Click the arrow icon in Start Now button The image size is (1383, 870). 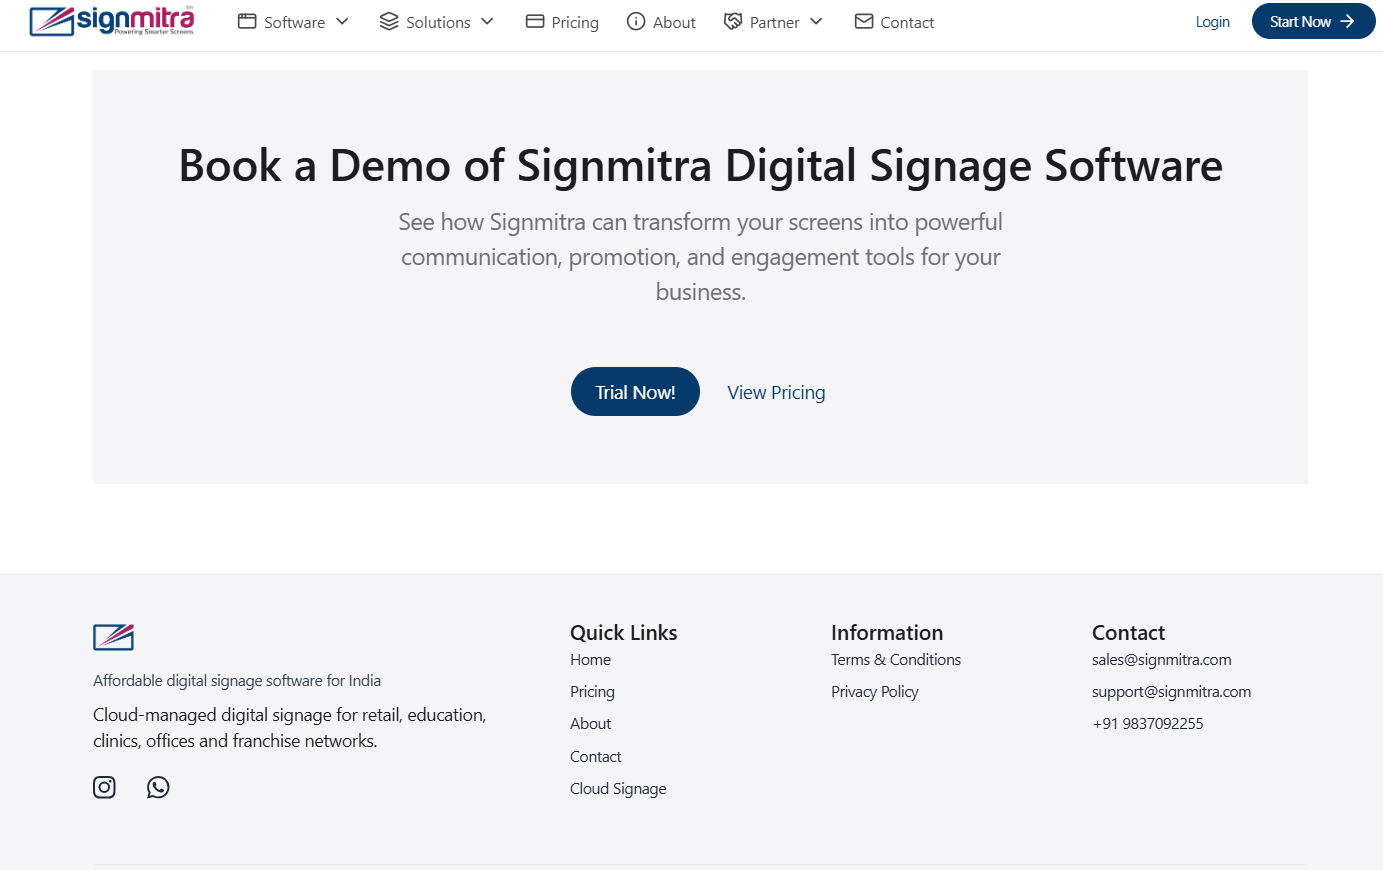(1347, 21)
